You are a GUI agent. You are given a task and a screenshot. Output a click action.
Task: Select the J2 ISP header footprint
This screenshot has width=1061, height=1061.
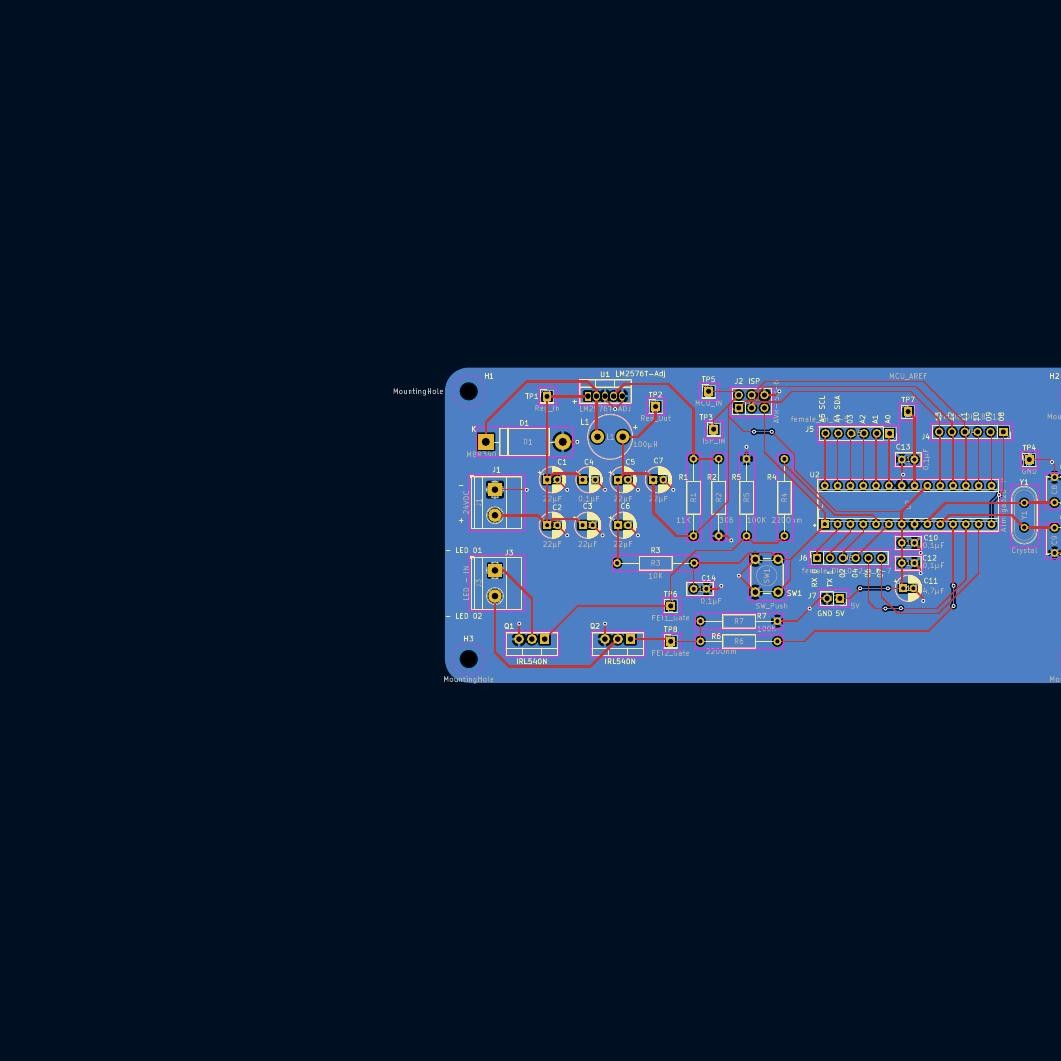(752, 401)
